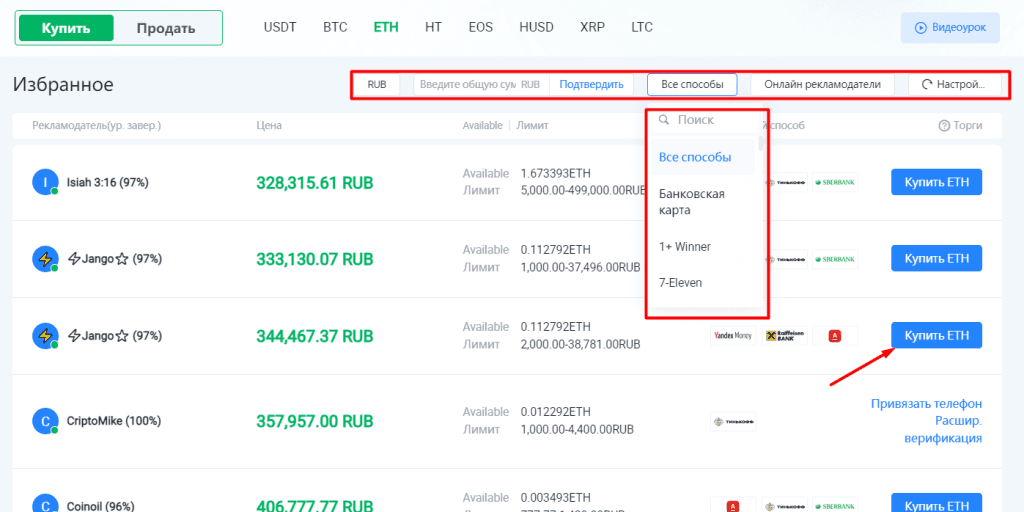Choose Все способы in the dropdown list
Screen dimensions: 1024x512
coord(702,157)
